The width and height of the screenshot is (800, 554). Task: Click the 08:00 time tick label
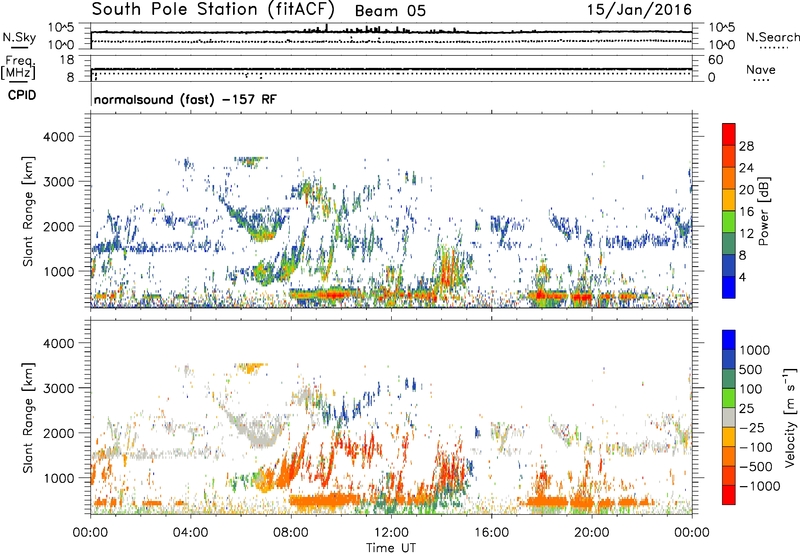tap(291, 533)
